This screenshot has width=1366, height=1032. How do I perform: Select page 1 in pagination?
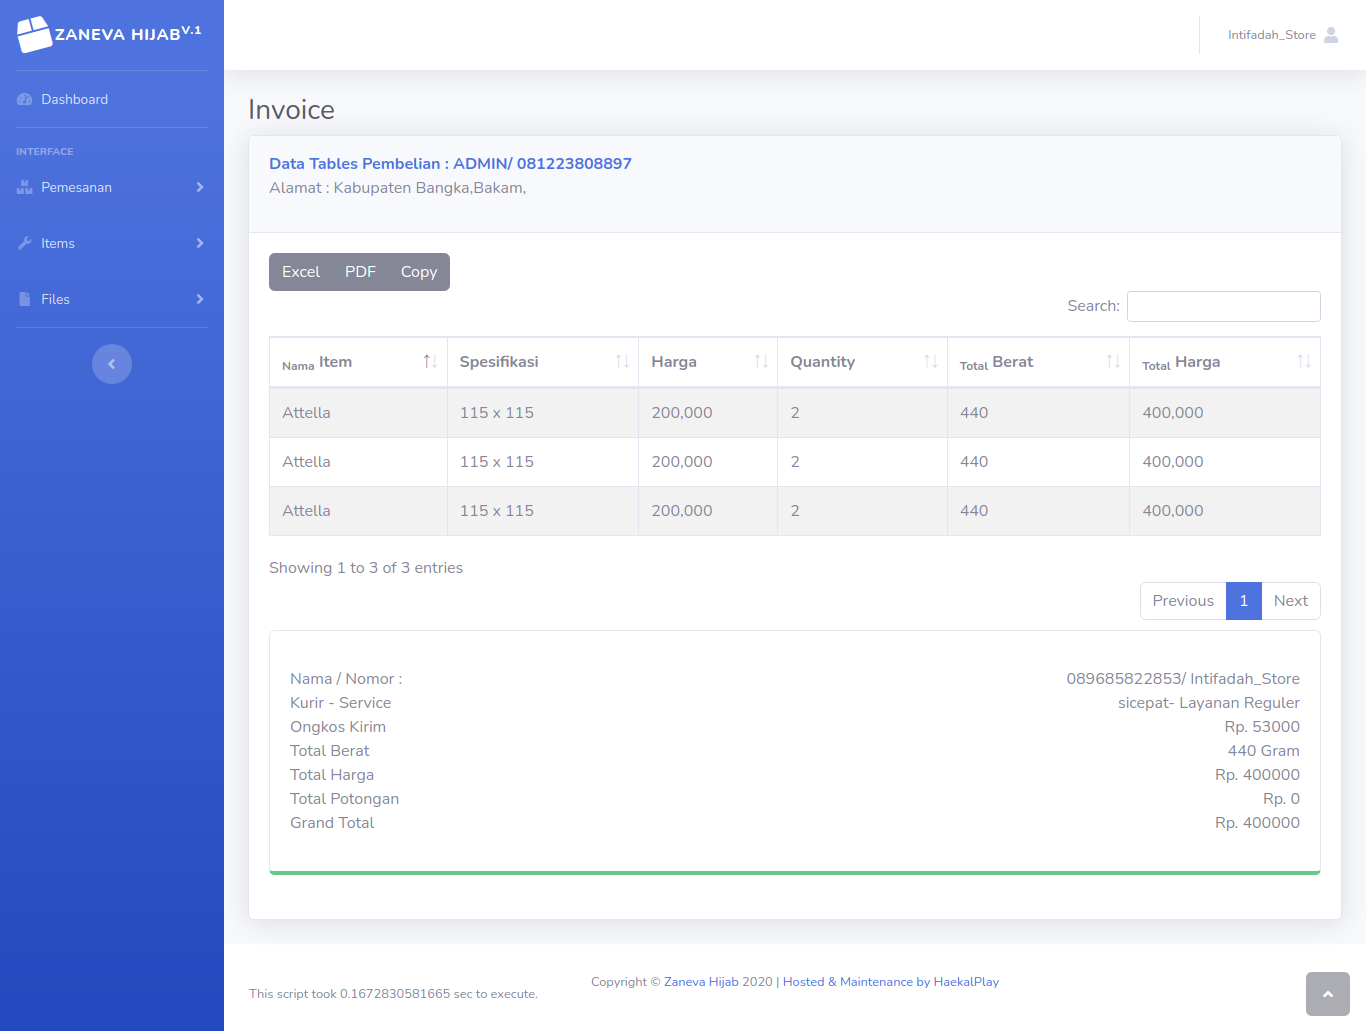click(1244, 601)
